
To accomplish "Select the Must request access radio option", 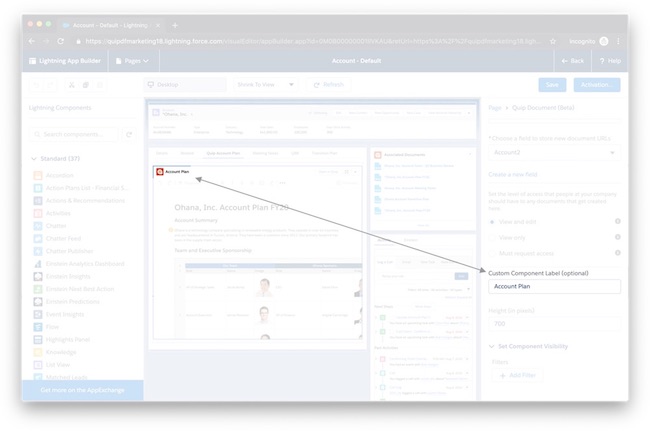I will pyautogui.click(x=492, y=254).
